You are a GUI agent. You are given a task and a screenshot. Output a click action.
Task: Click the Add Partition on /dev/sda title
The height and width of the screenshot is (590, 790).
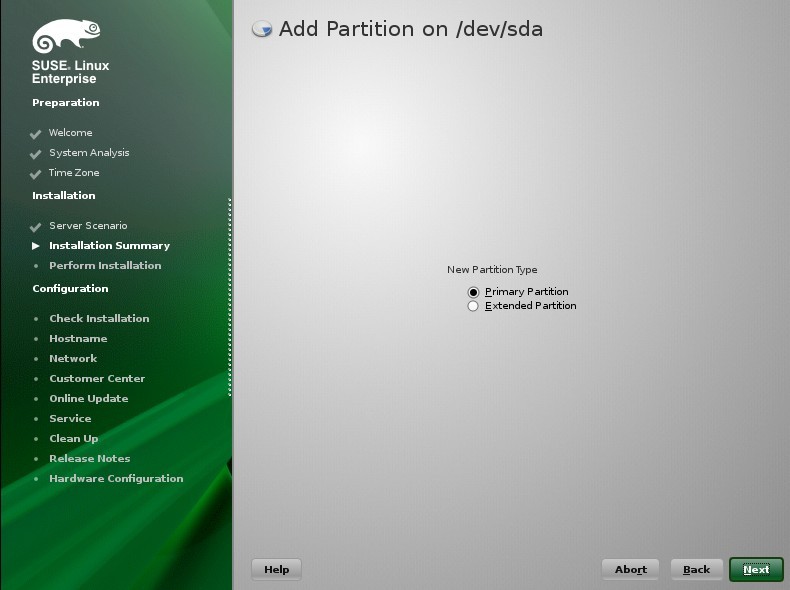[411, 29]
